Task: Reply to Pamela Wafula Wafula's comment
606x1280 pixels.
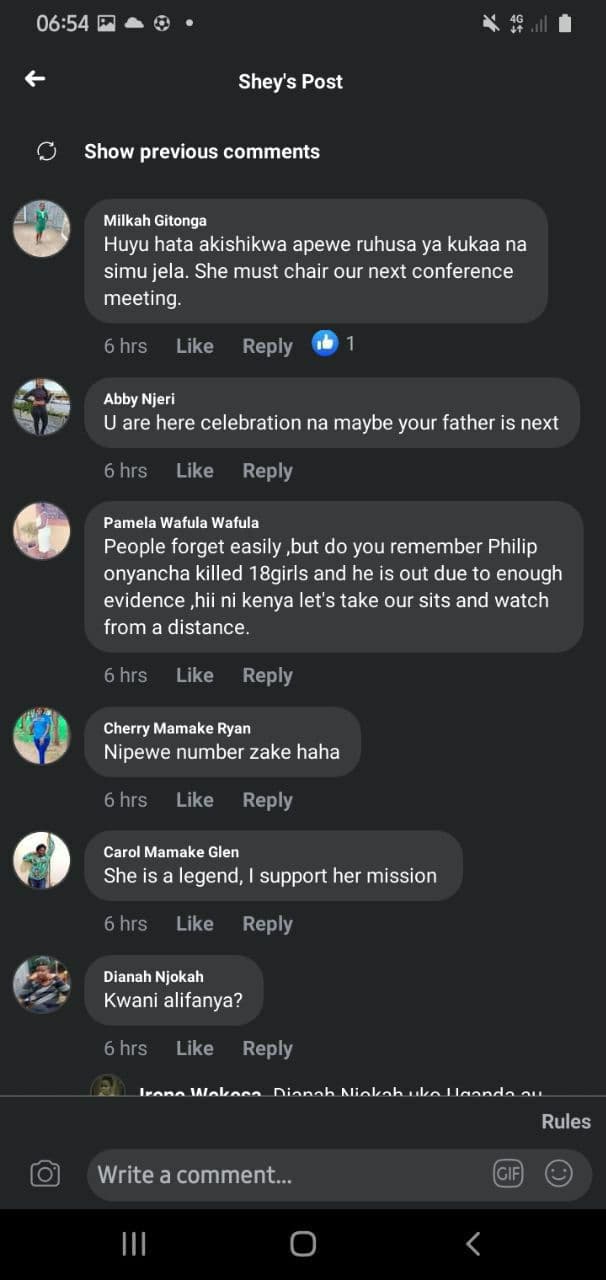Action: [x=267, y=675]
